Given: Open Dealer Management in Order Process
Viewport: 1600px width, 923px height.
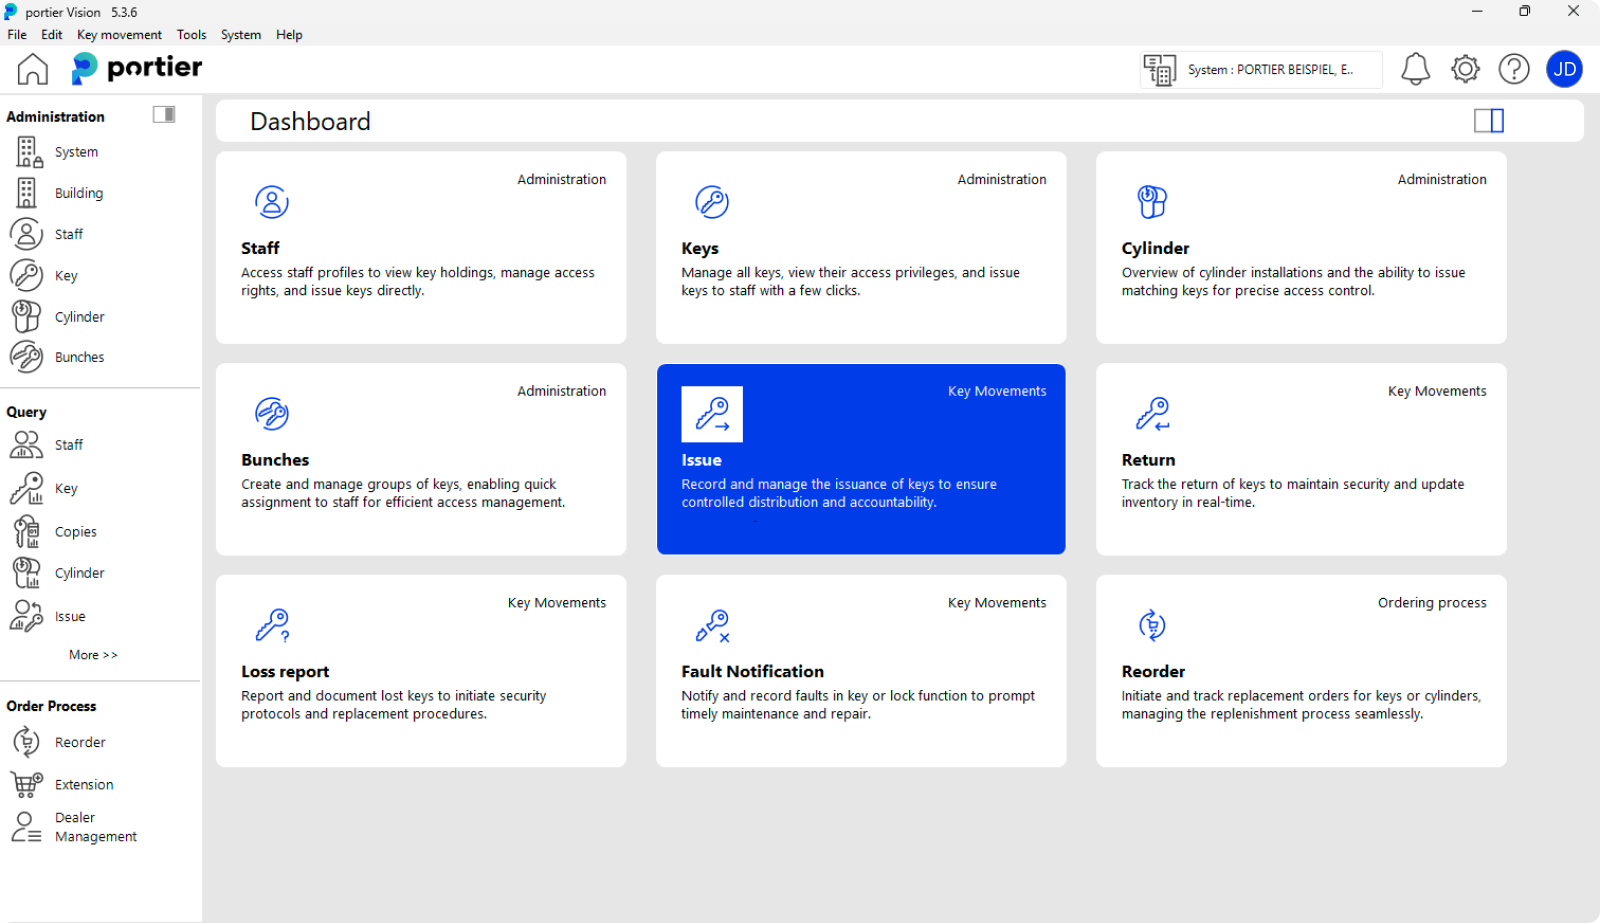Looking at the screenshot, I should point(95,827).
